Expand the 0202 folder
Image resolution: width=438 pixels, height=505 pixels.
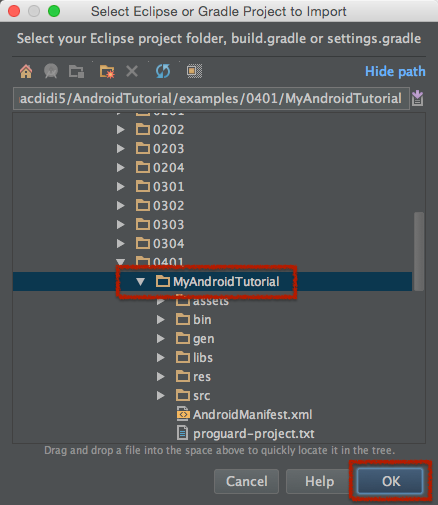[121, 130]
